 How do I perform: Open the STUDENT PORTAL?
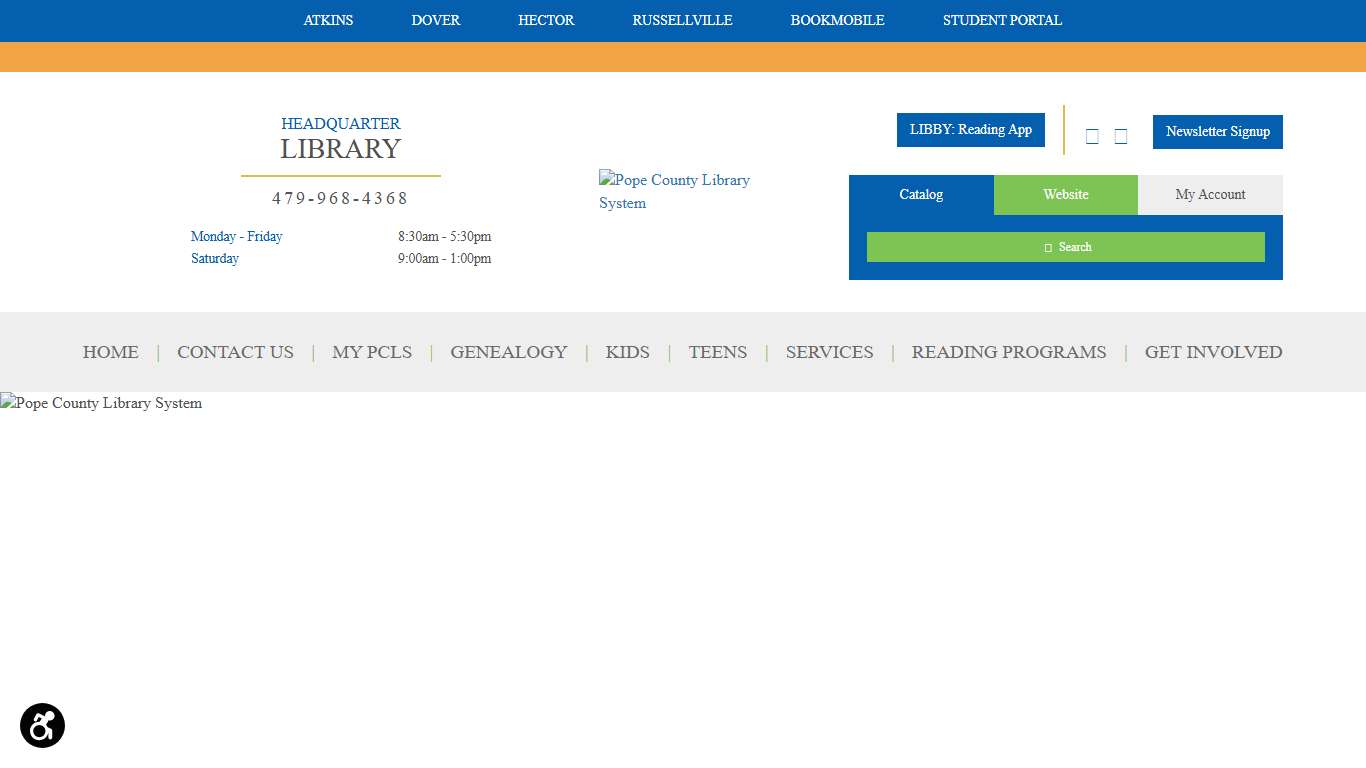(1002, 20)
